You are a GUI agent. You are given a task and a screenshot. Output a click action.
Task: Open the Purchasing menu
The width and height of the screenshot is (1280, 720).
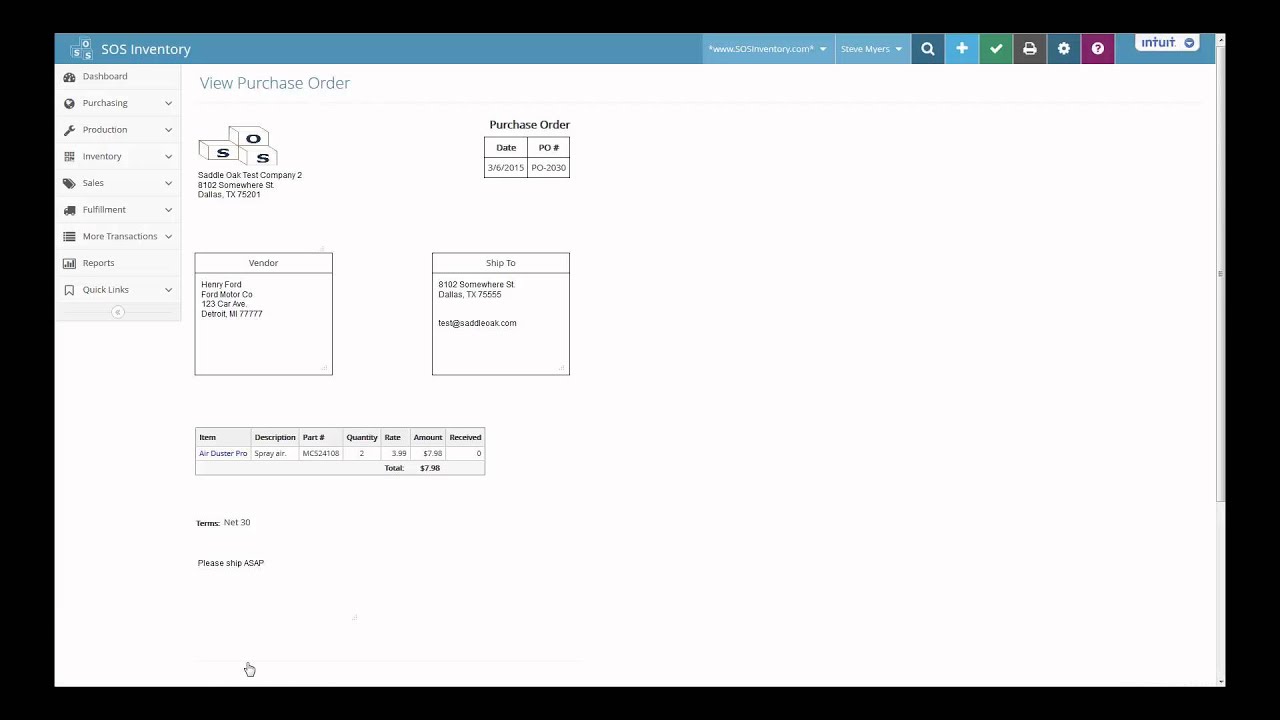[105, 103]
